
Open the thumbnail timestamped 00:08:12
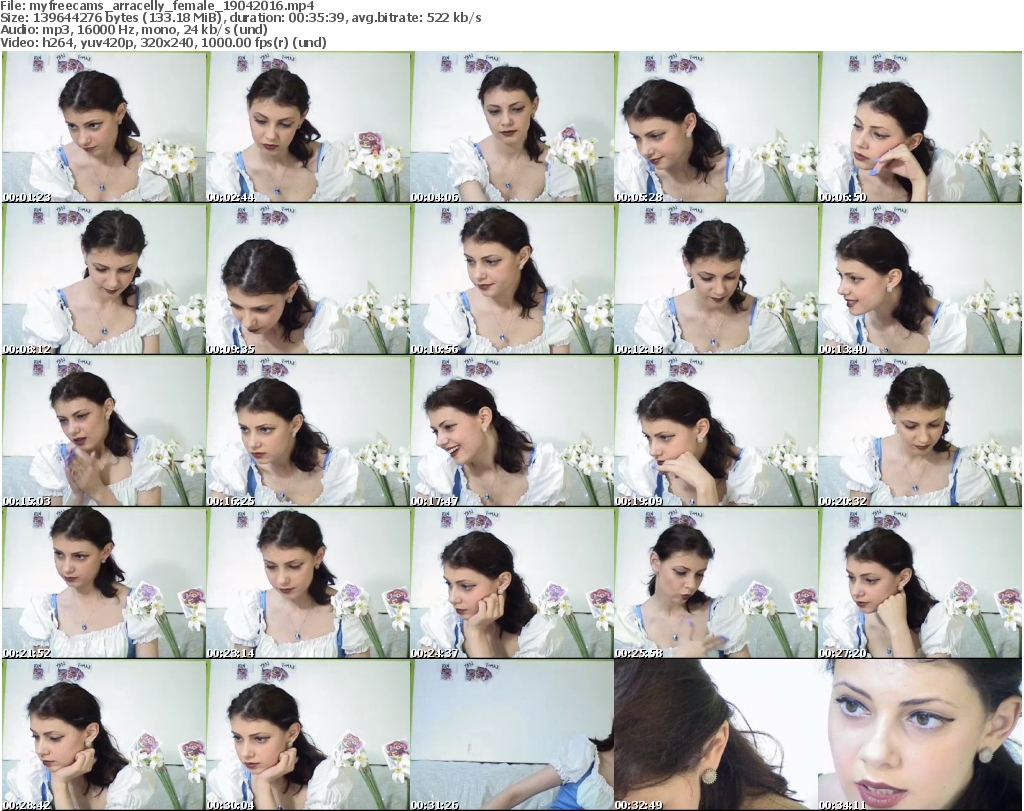pyautogui.click(x=104, y=279)
